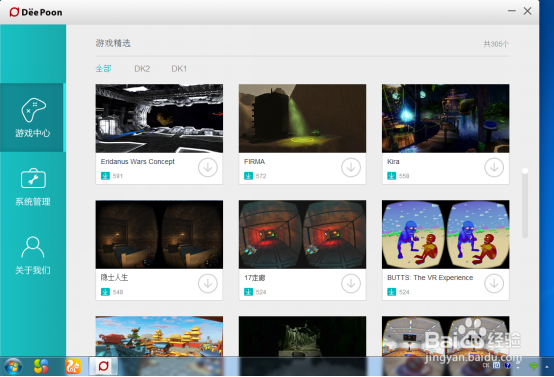Image resolution: width=554 pixels, height=377 pixels.
Task: Click the 游戏精选 section heading
Action: click(x=113, y=43)
